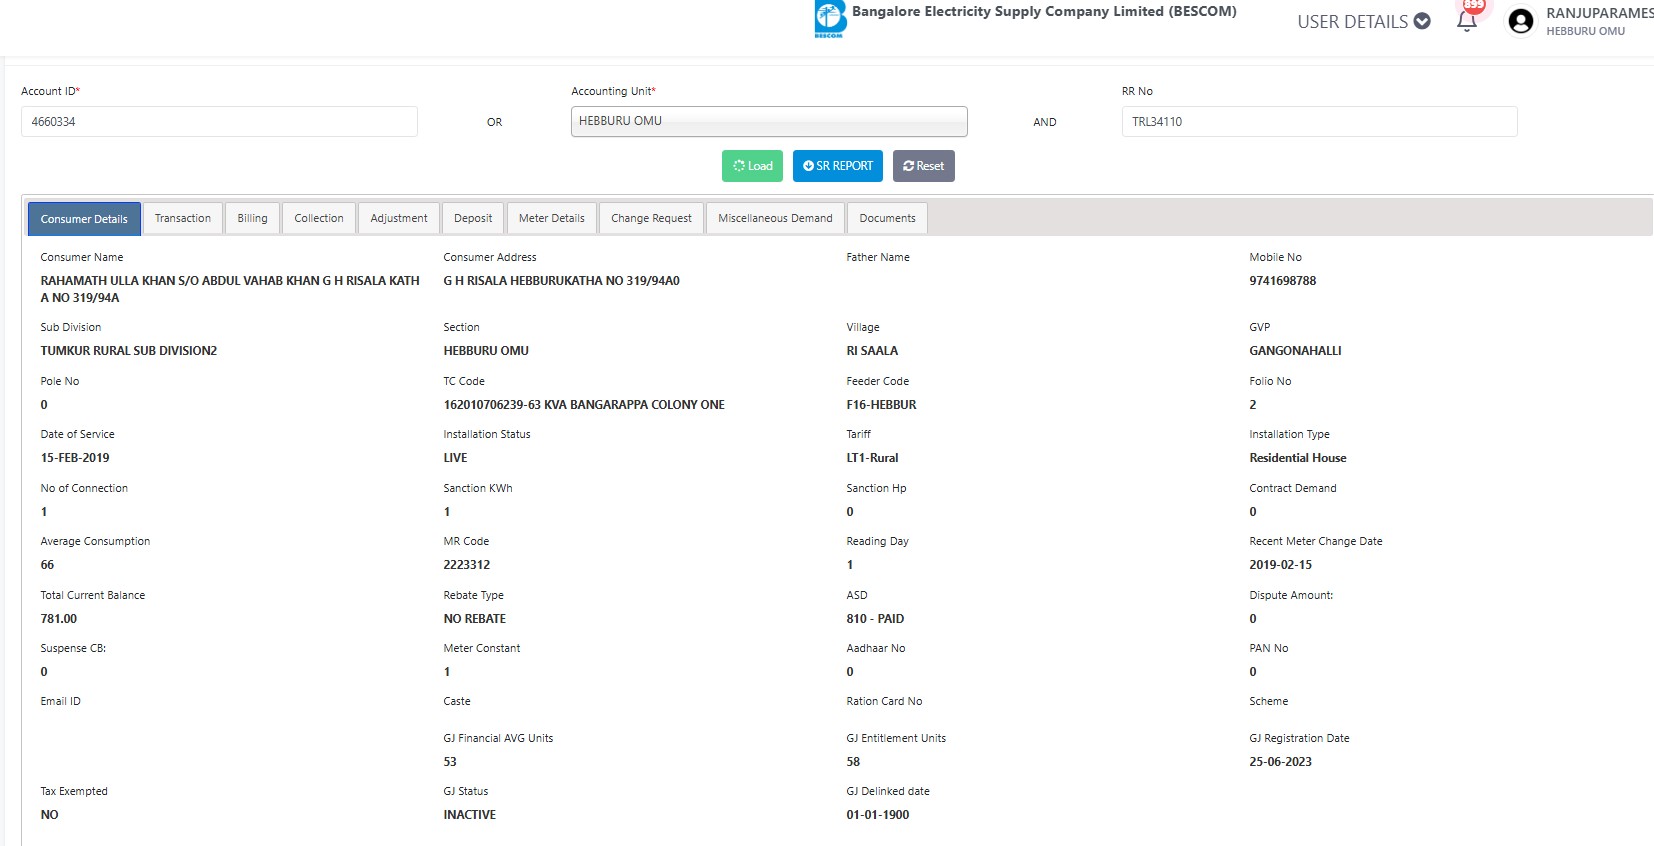Expand the USER DETAILS dropdown
Image resolution: width=1654 pixels, height=846 pixels.
coord(1363,21)
